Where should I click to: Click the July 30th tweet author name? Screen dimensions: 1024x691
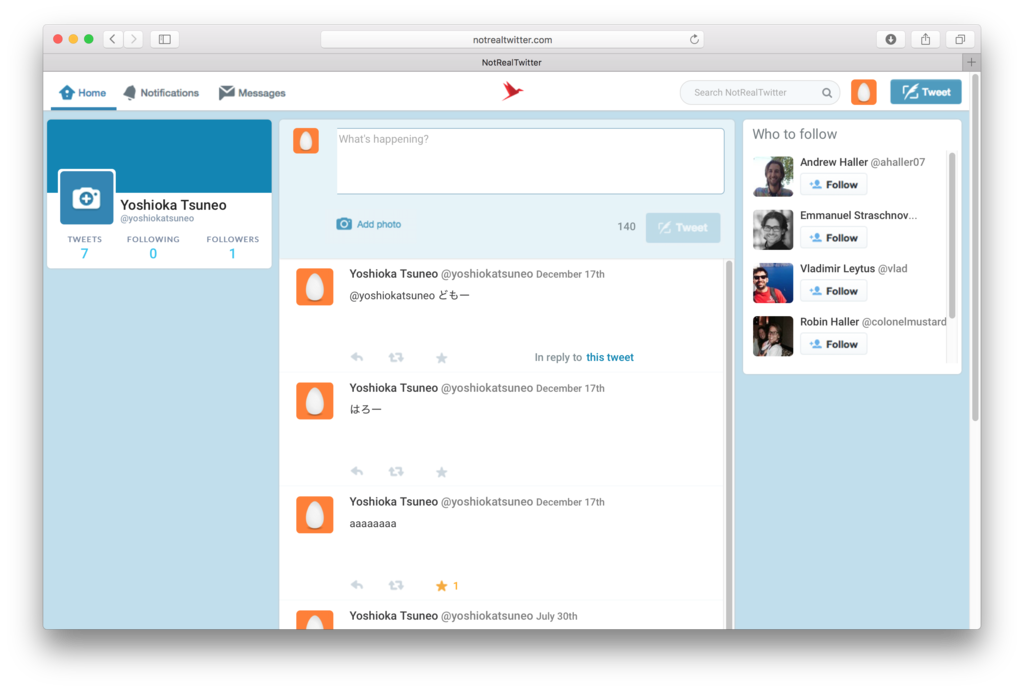tap(393, 616)
